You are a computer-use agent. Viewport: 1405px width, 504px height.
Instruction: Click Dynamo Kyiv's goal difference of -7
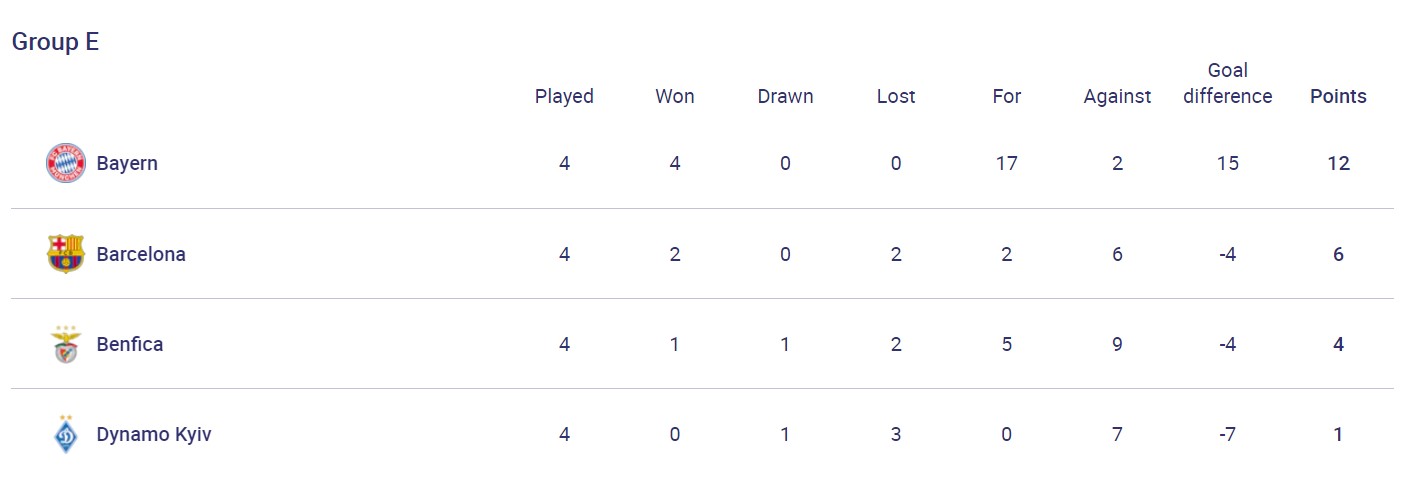(1228, 435)
